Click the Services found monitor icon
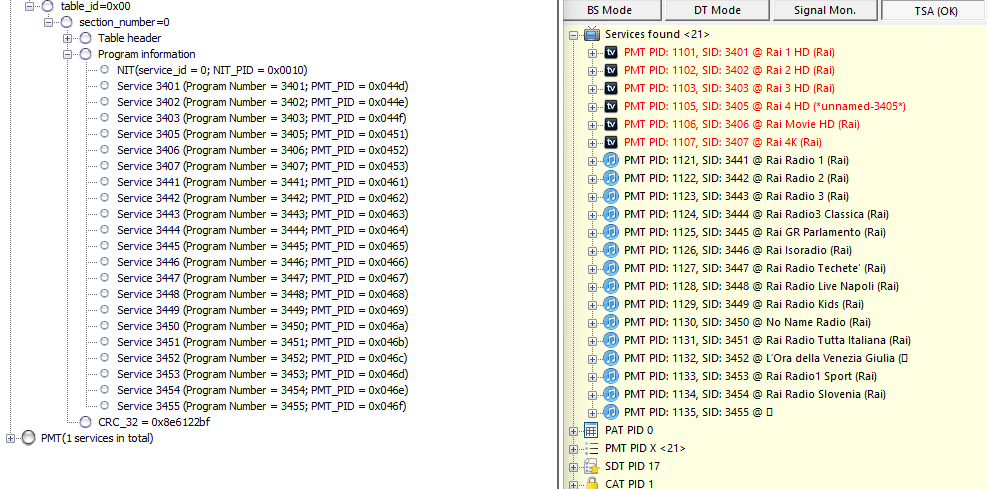 tap(592, 35)
